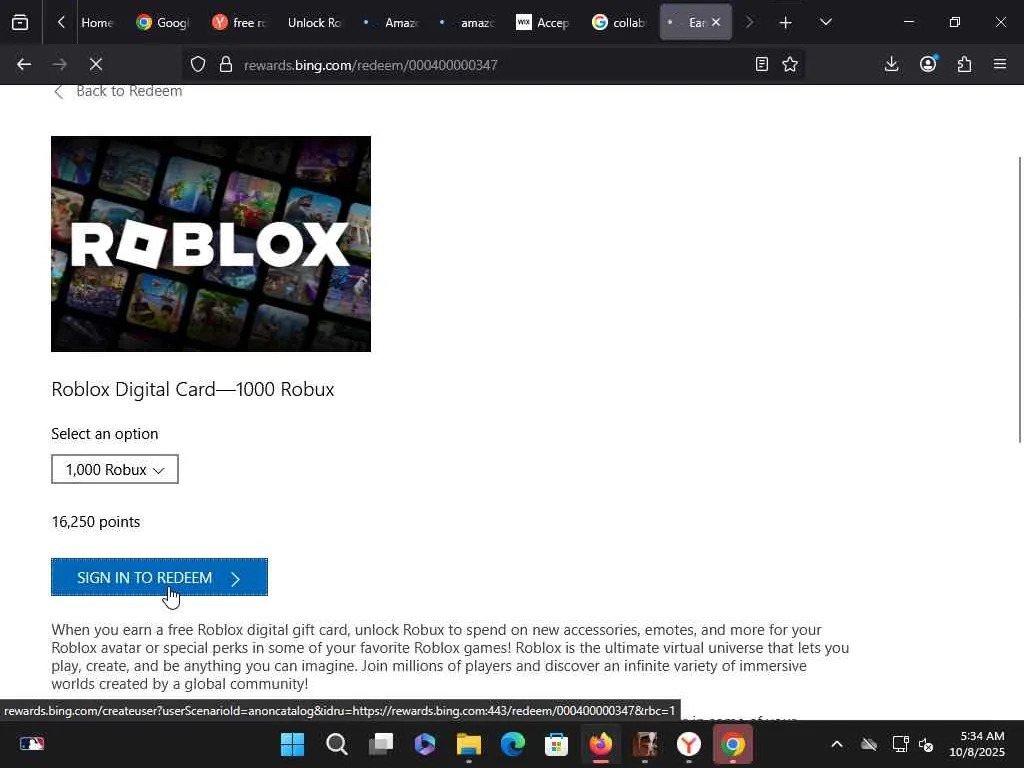Screen dimensions: 1024x768
Task: Go to Back to Redeem link
Action: pos(118,91)
